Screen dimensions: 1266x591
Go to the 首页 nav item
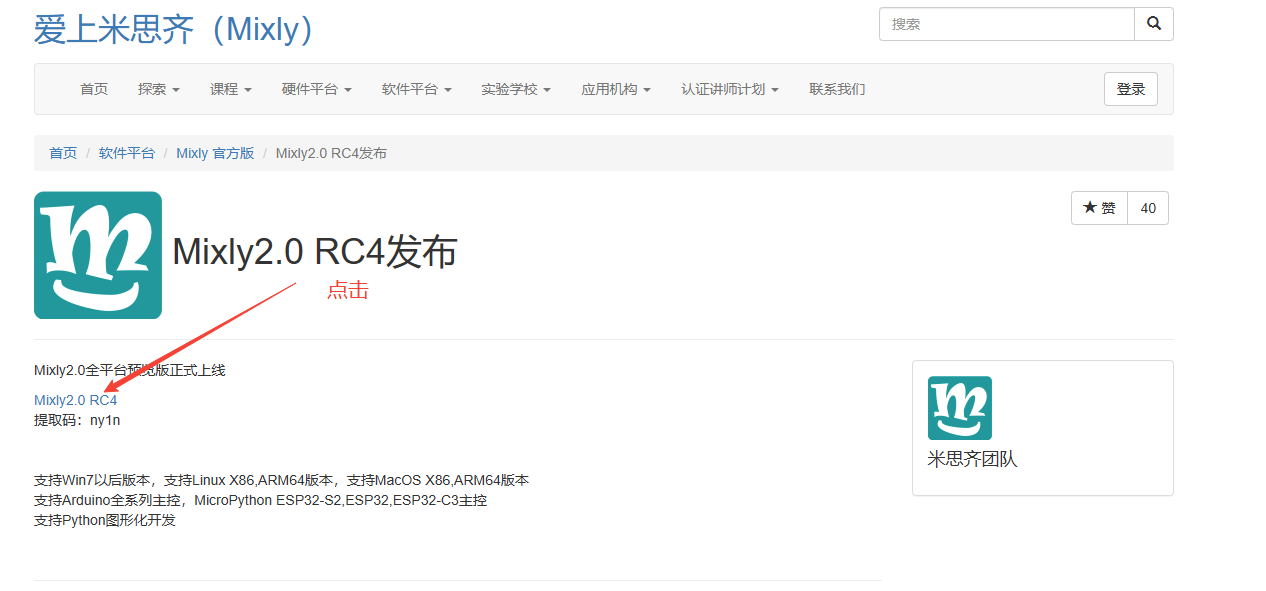94,89
